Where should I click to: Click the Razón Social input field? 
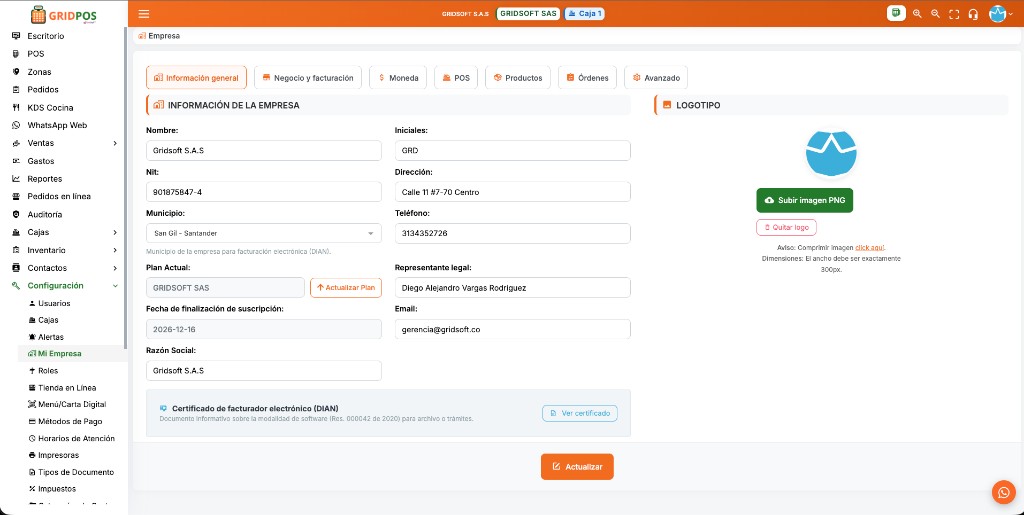pos(264,371)
